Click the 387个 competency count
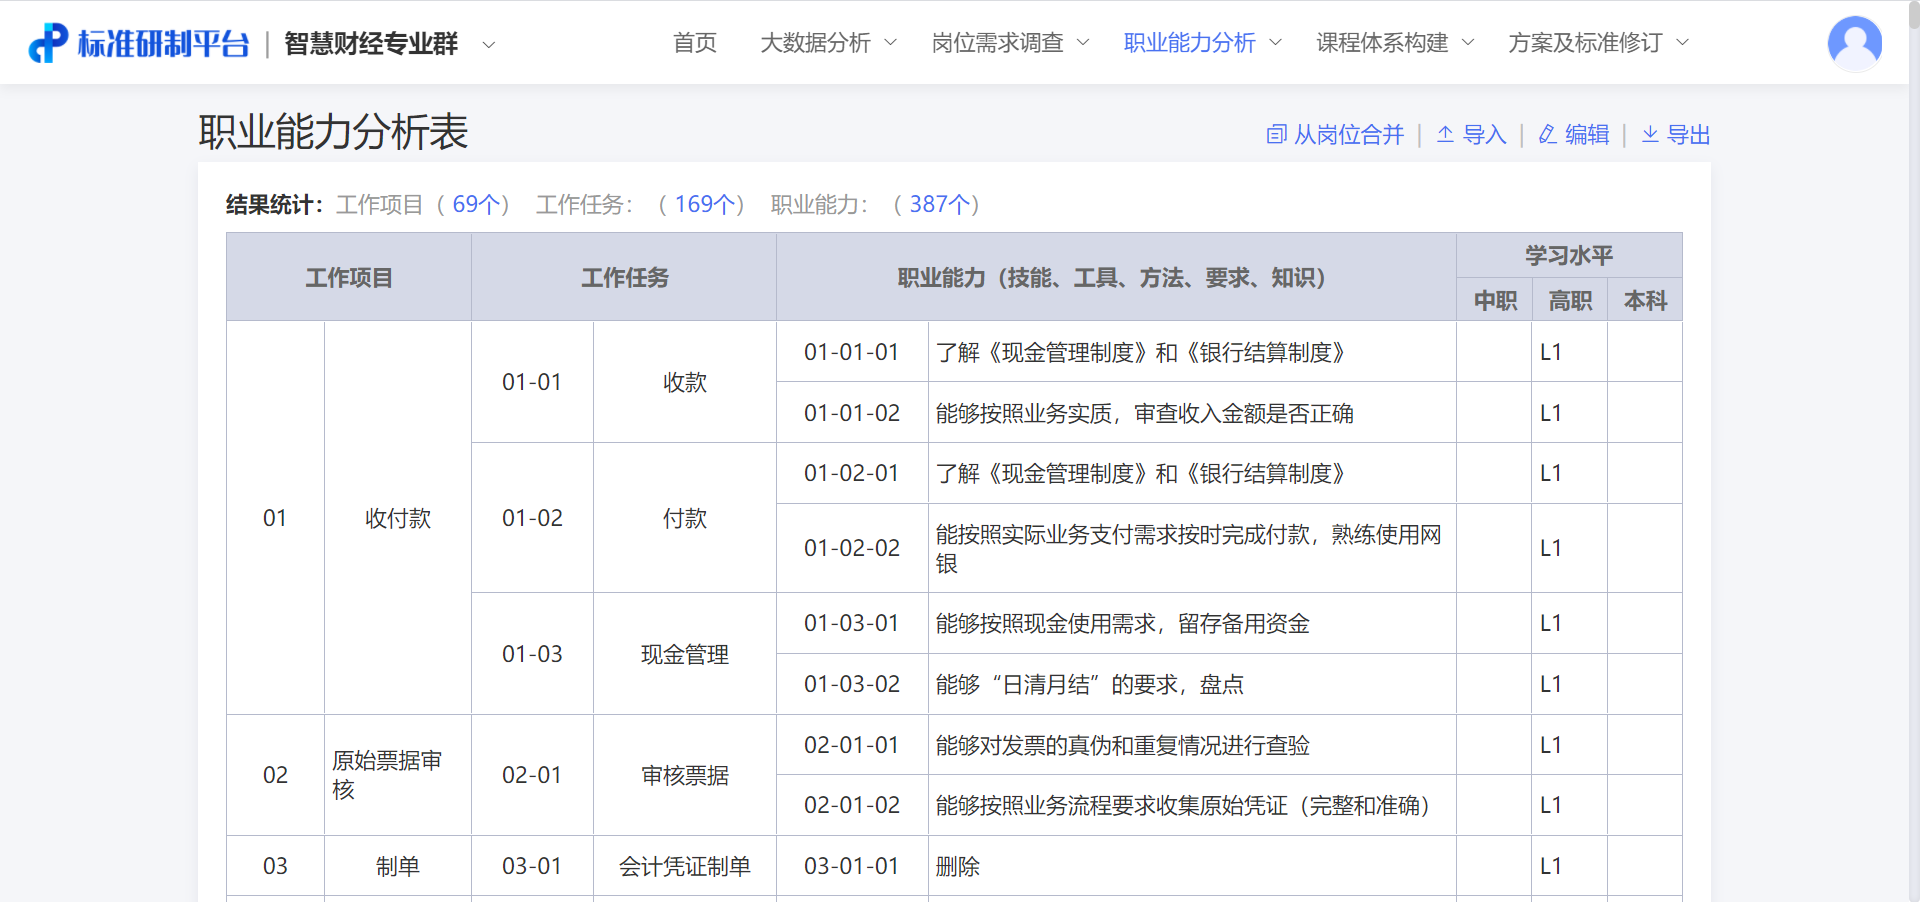The image size is (1920, 902). coord(940,204)
